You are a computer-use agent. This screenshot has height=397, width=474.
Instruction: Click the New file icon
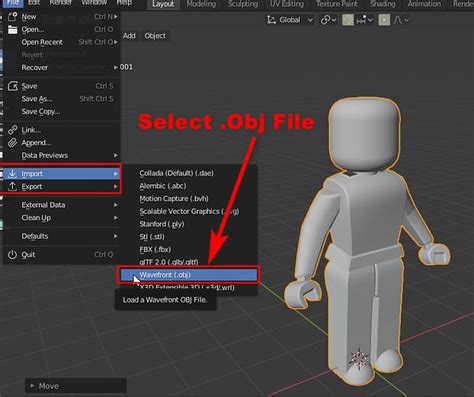coord(13,16)
